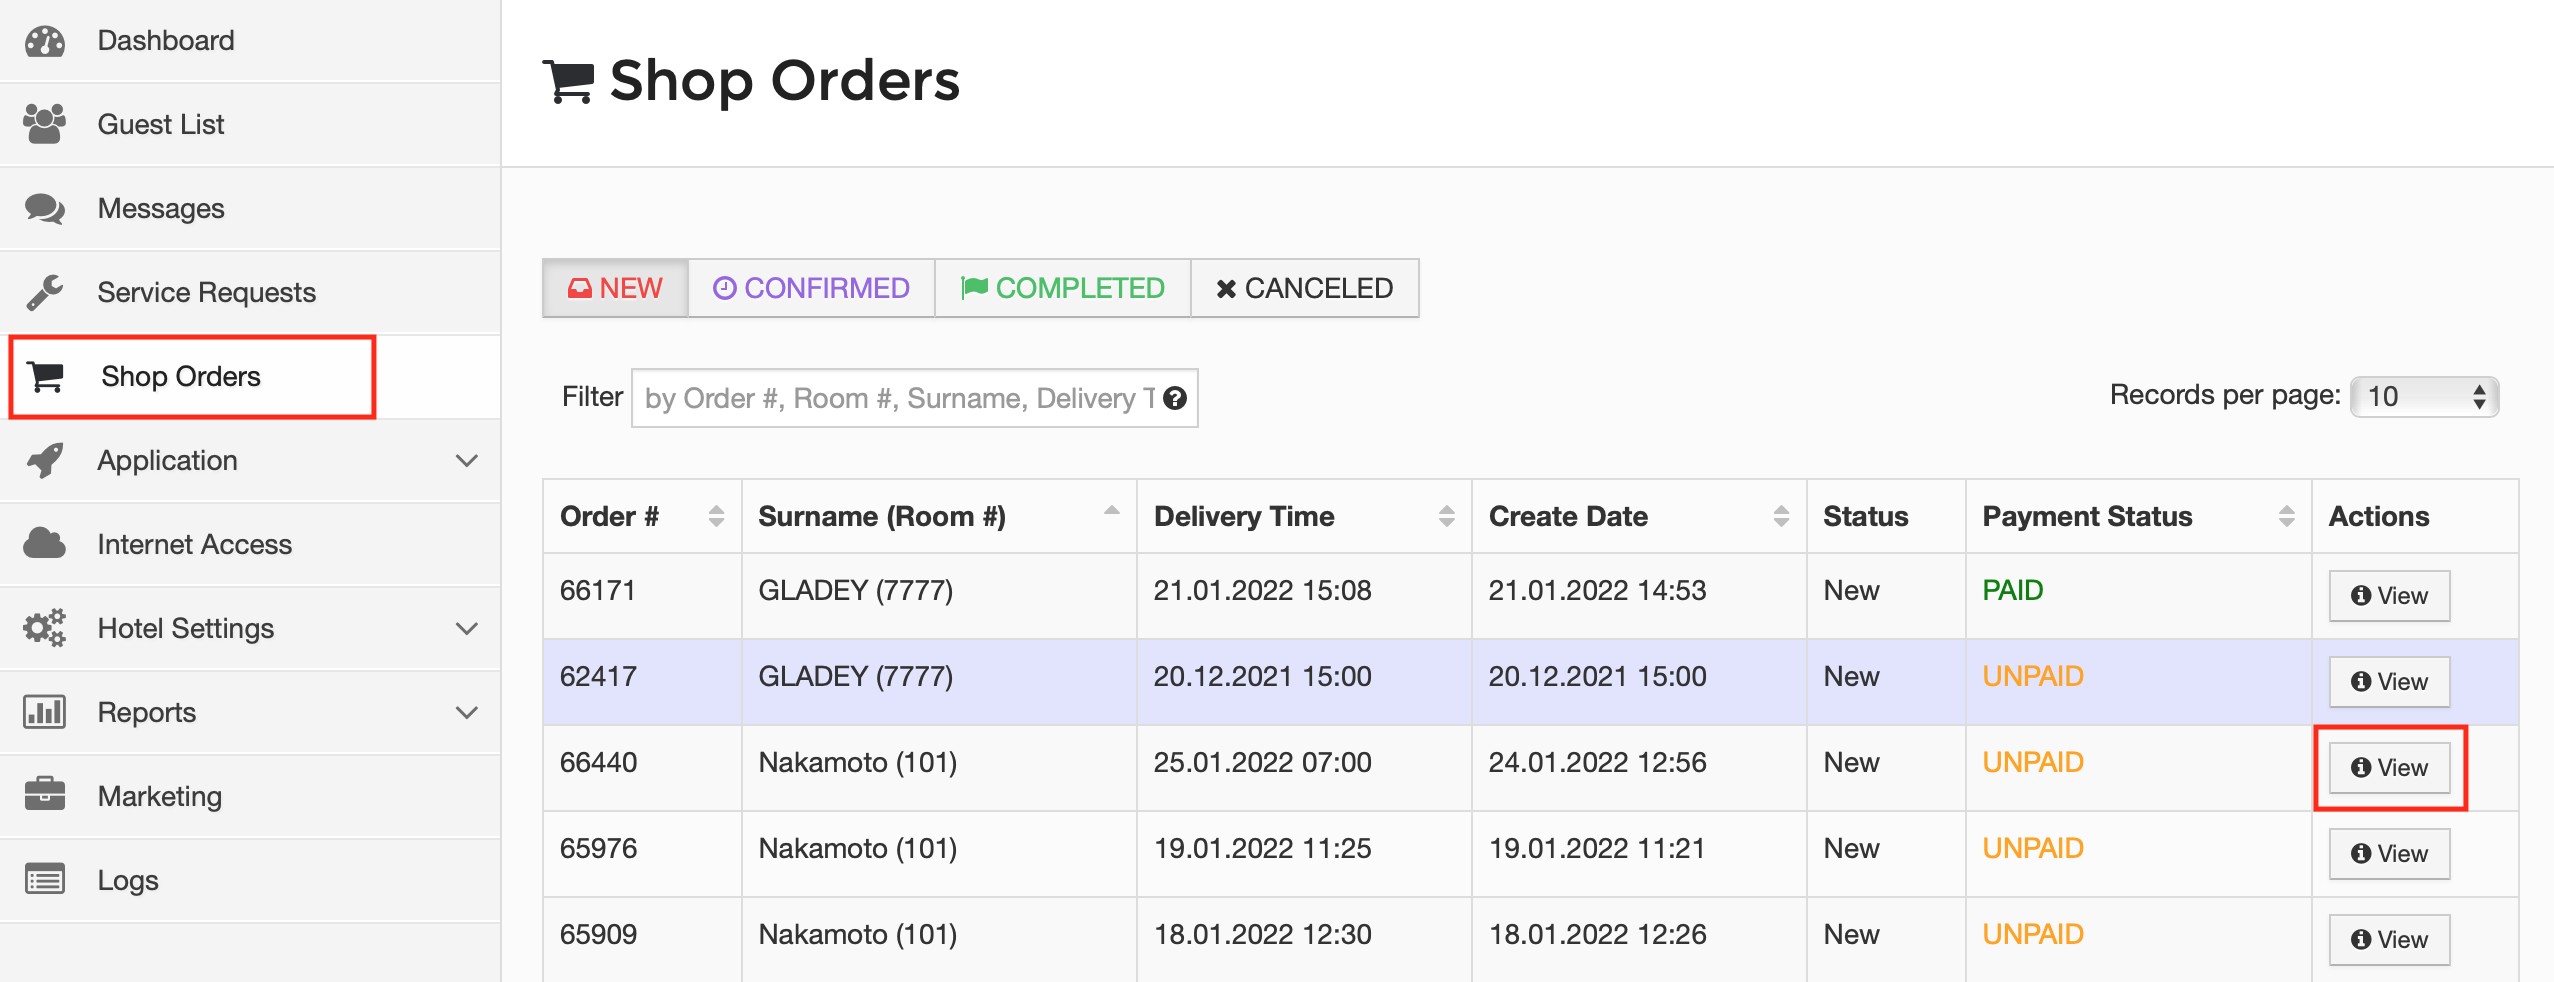Viewport: 2554px width, 982px height.
Task: Open Internet Access page
Action: [x=250, y=544]
